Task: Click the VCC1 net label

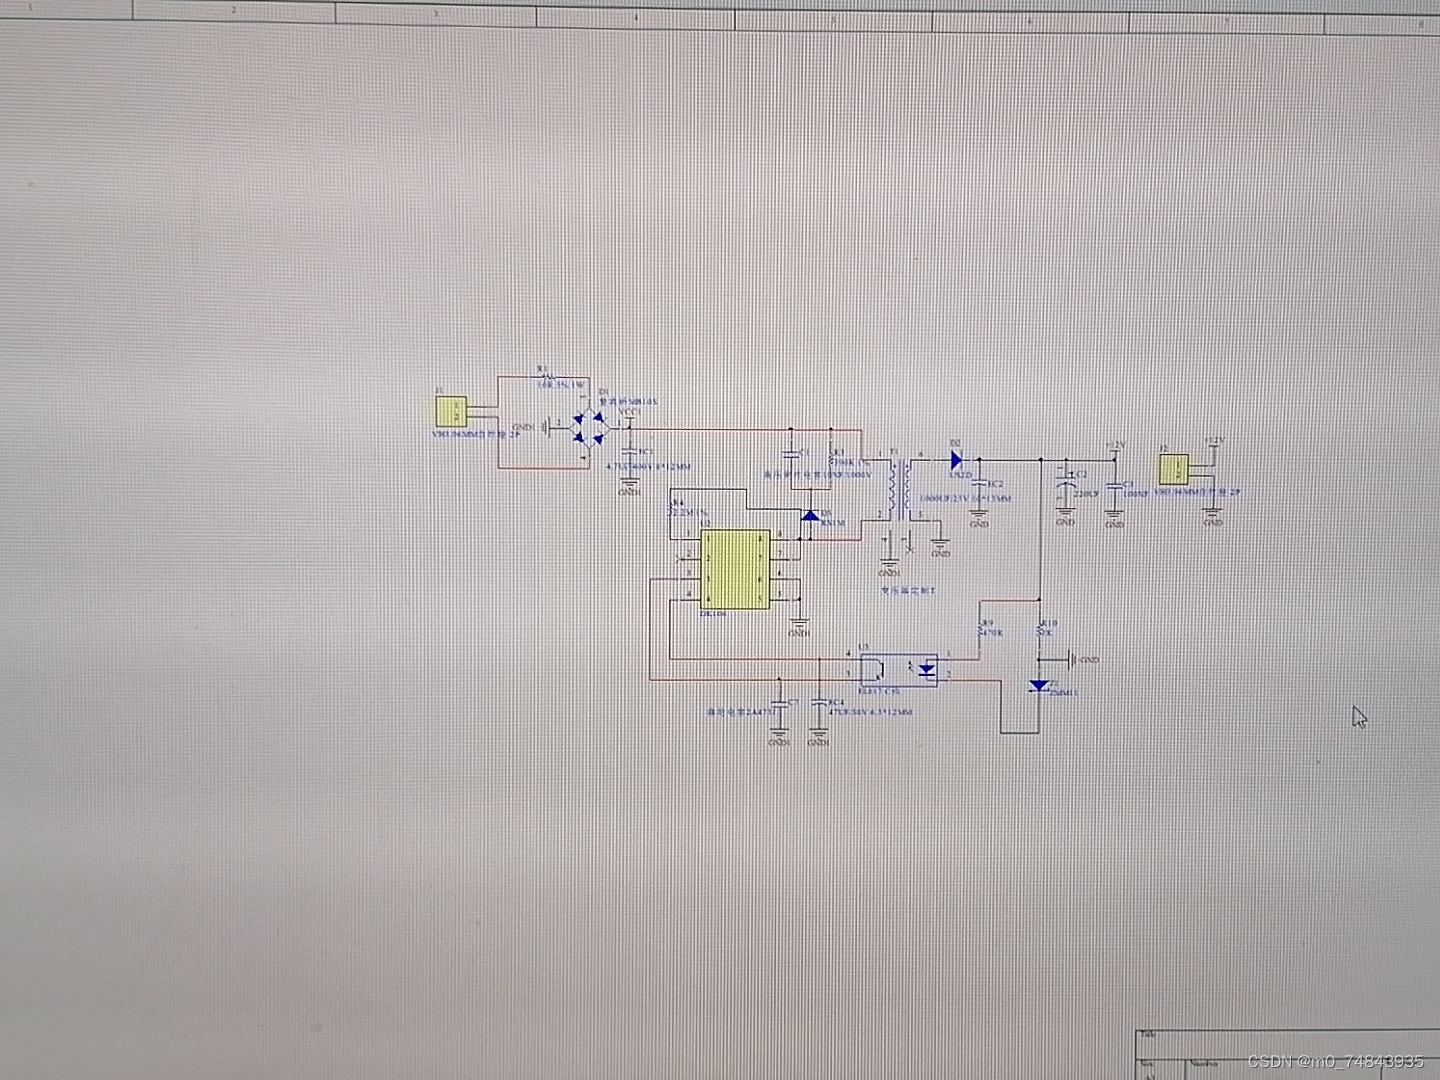Action: pos(630,410)
